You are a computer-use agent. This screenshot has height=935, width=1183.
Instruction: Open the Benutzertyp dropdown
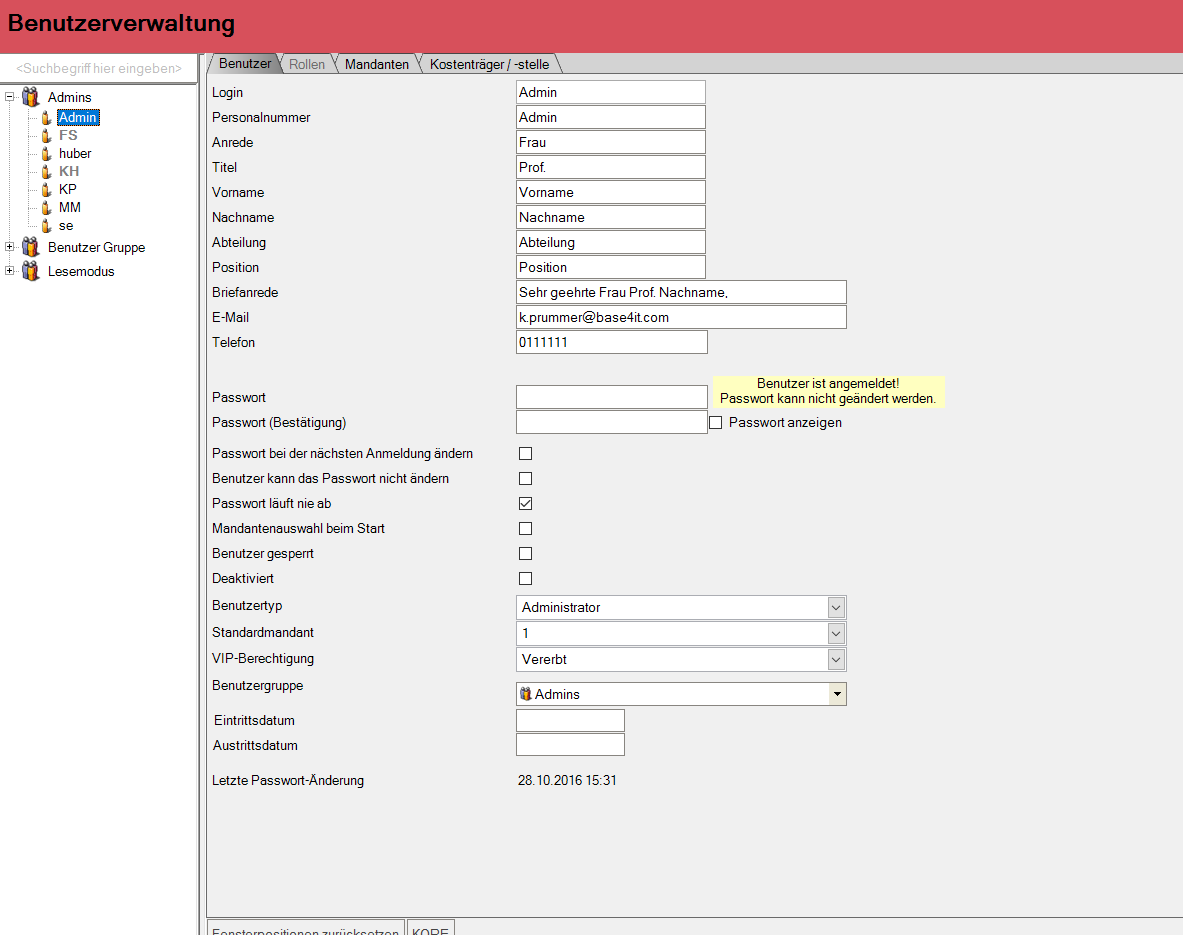[x=836, y=607]
